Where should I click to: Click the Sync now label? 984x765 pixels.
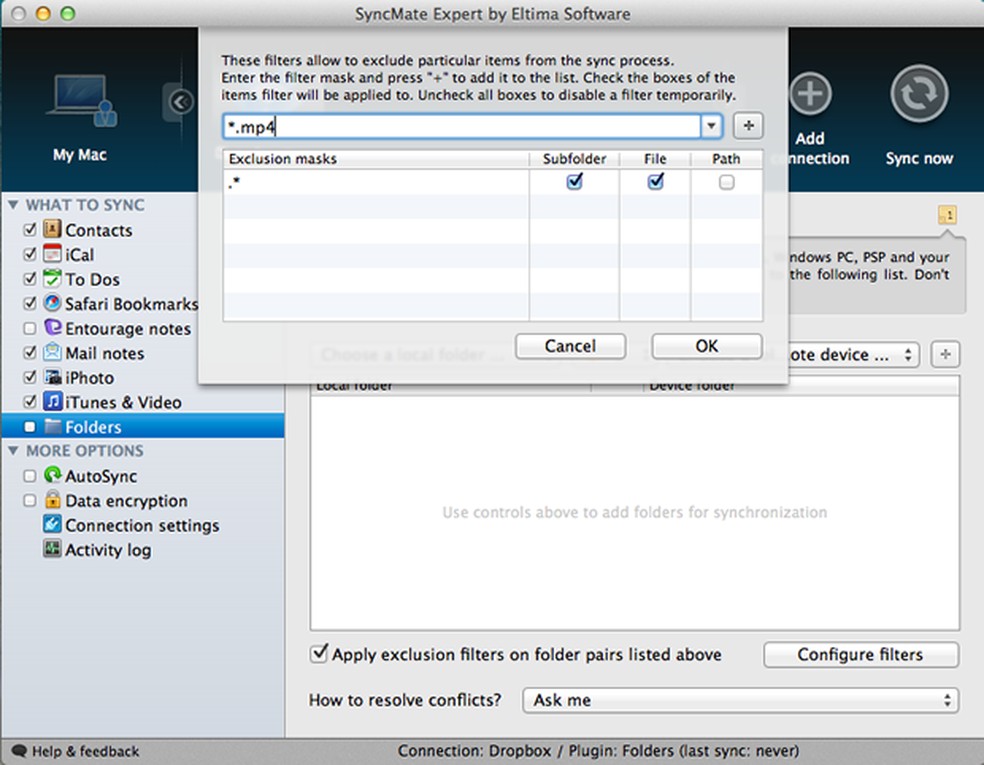(x=919, y=158)
